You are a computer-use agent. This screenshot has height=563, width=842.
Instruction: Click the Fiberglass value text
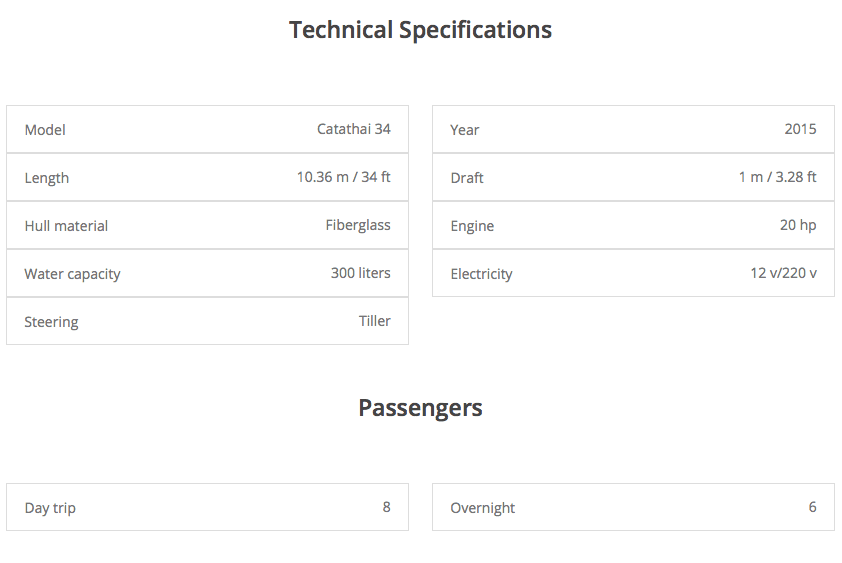[x=358, y=225]
